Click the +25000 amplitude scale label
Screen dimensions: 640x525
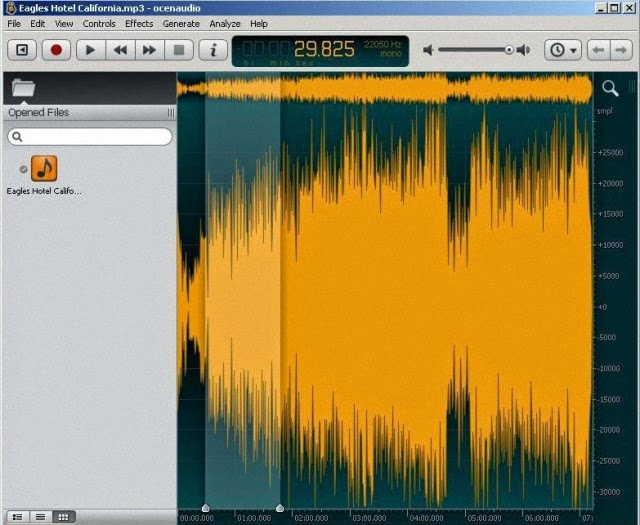(x=611, y=152)
